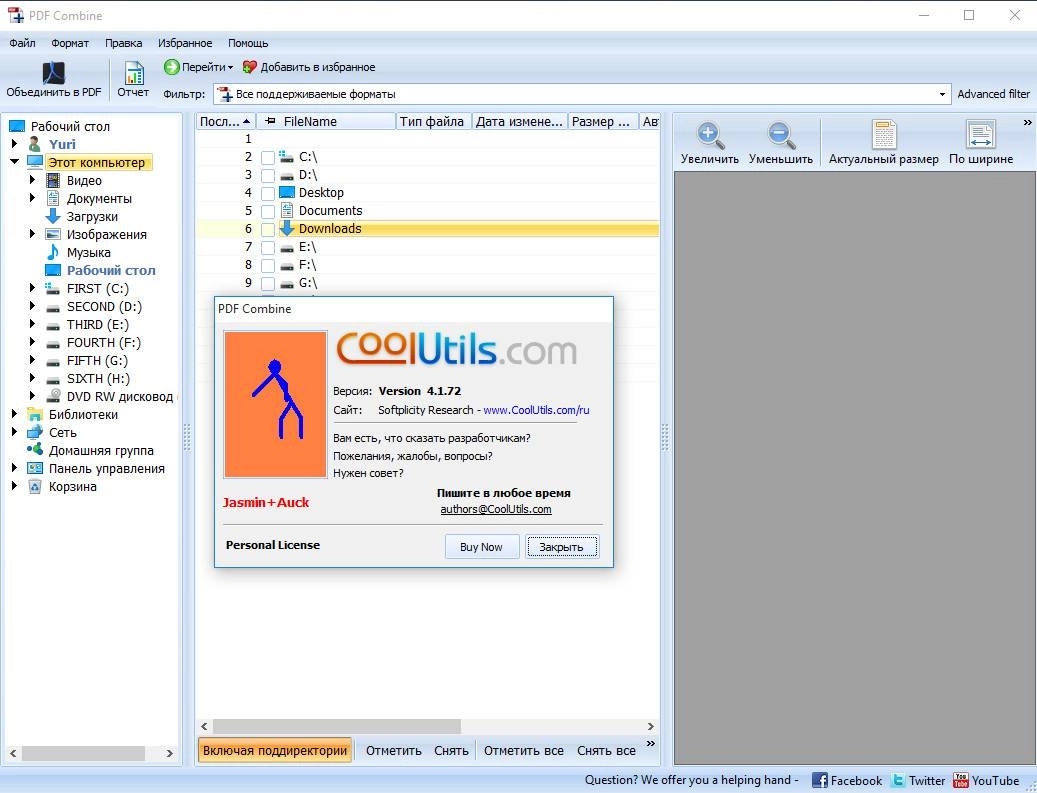The height and width of the screenshot is (793, 1037).
Task: Check the C:\ row checkbox
Action: pos(267,157)
